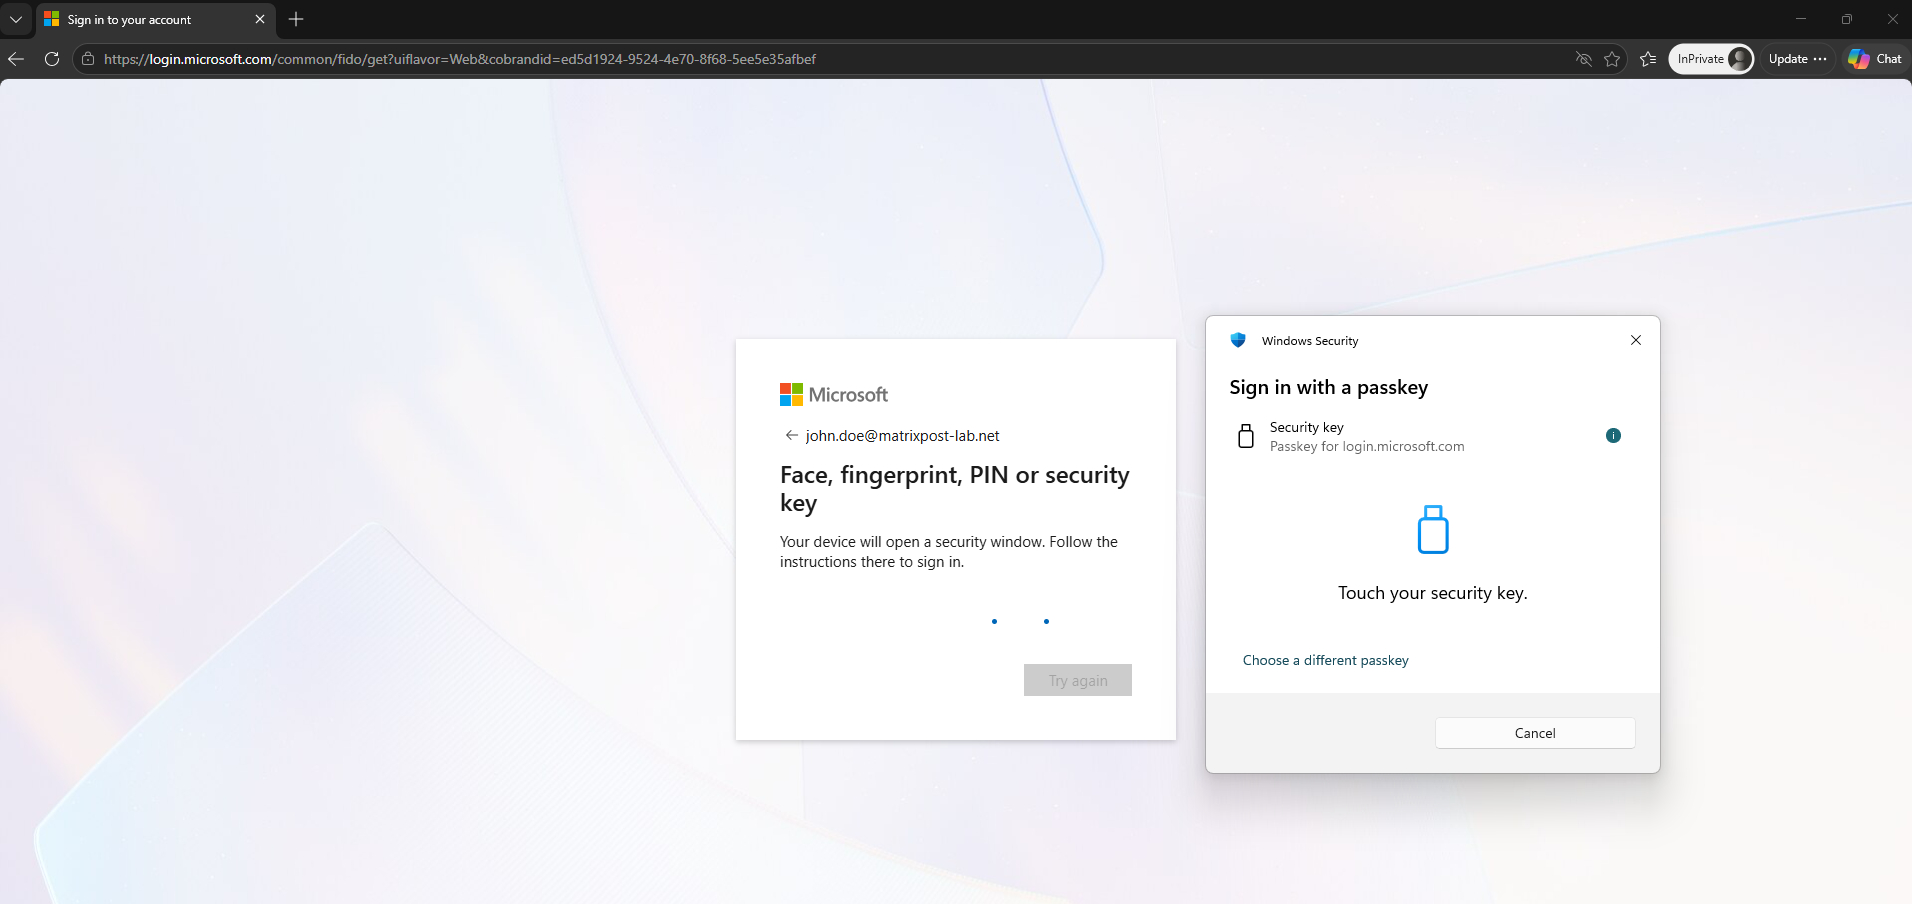Refresh the current page
The width and height of the screenshot is (1912, 904).
pyautogui.click(x=52, y=59)
